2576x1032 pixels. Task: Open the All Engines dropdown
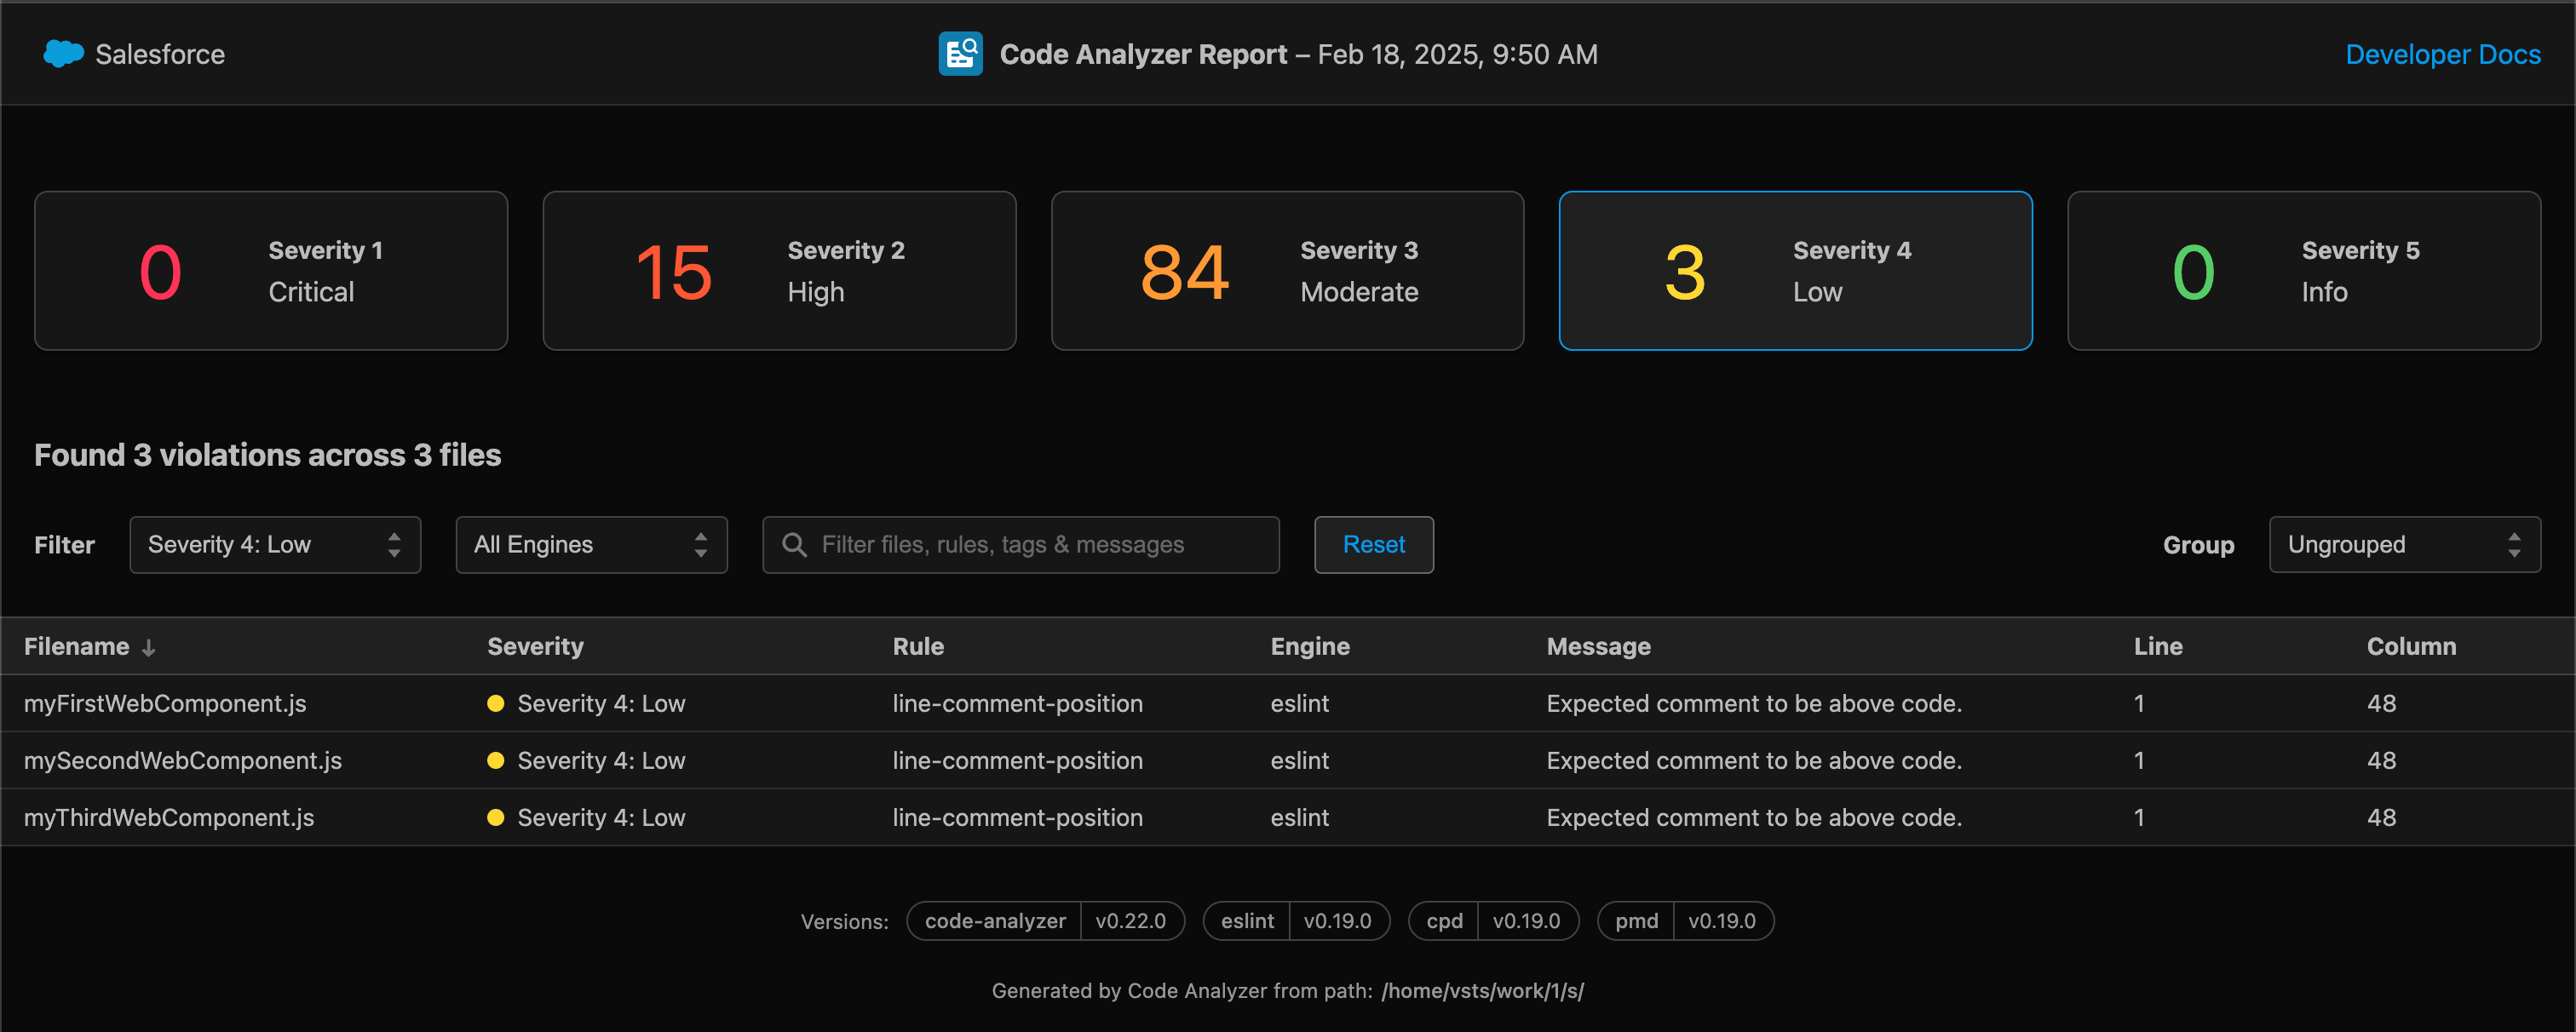click(591, 545)
